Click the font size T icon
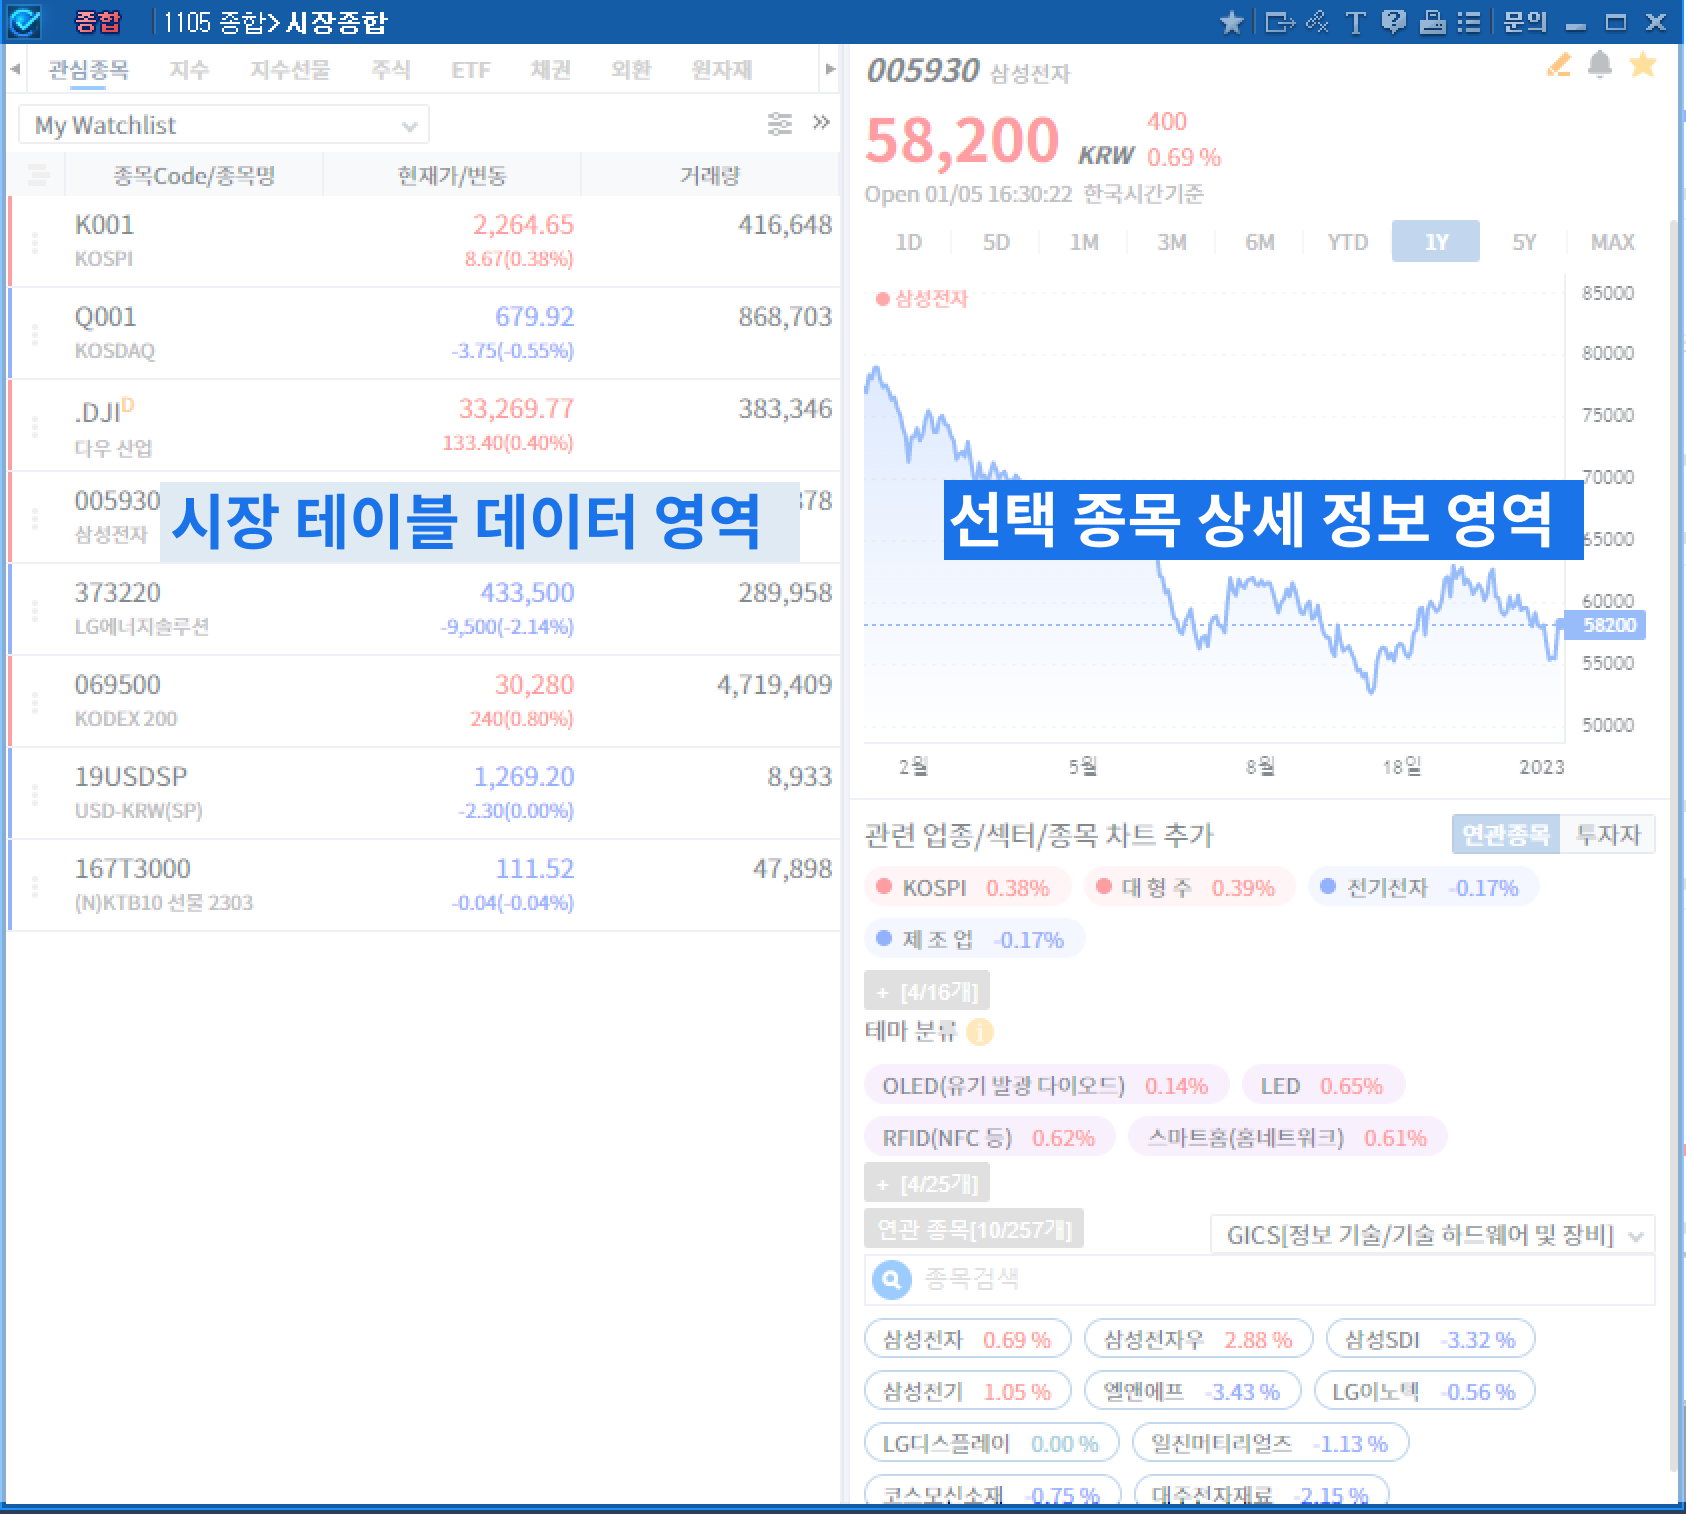Screen dimensions: 1686x1514 coord(1355,22)
